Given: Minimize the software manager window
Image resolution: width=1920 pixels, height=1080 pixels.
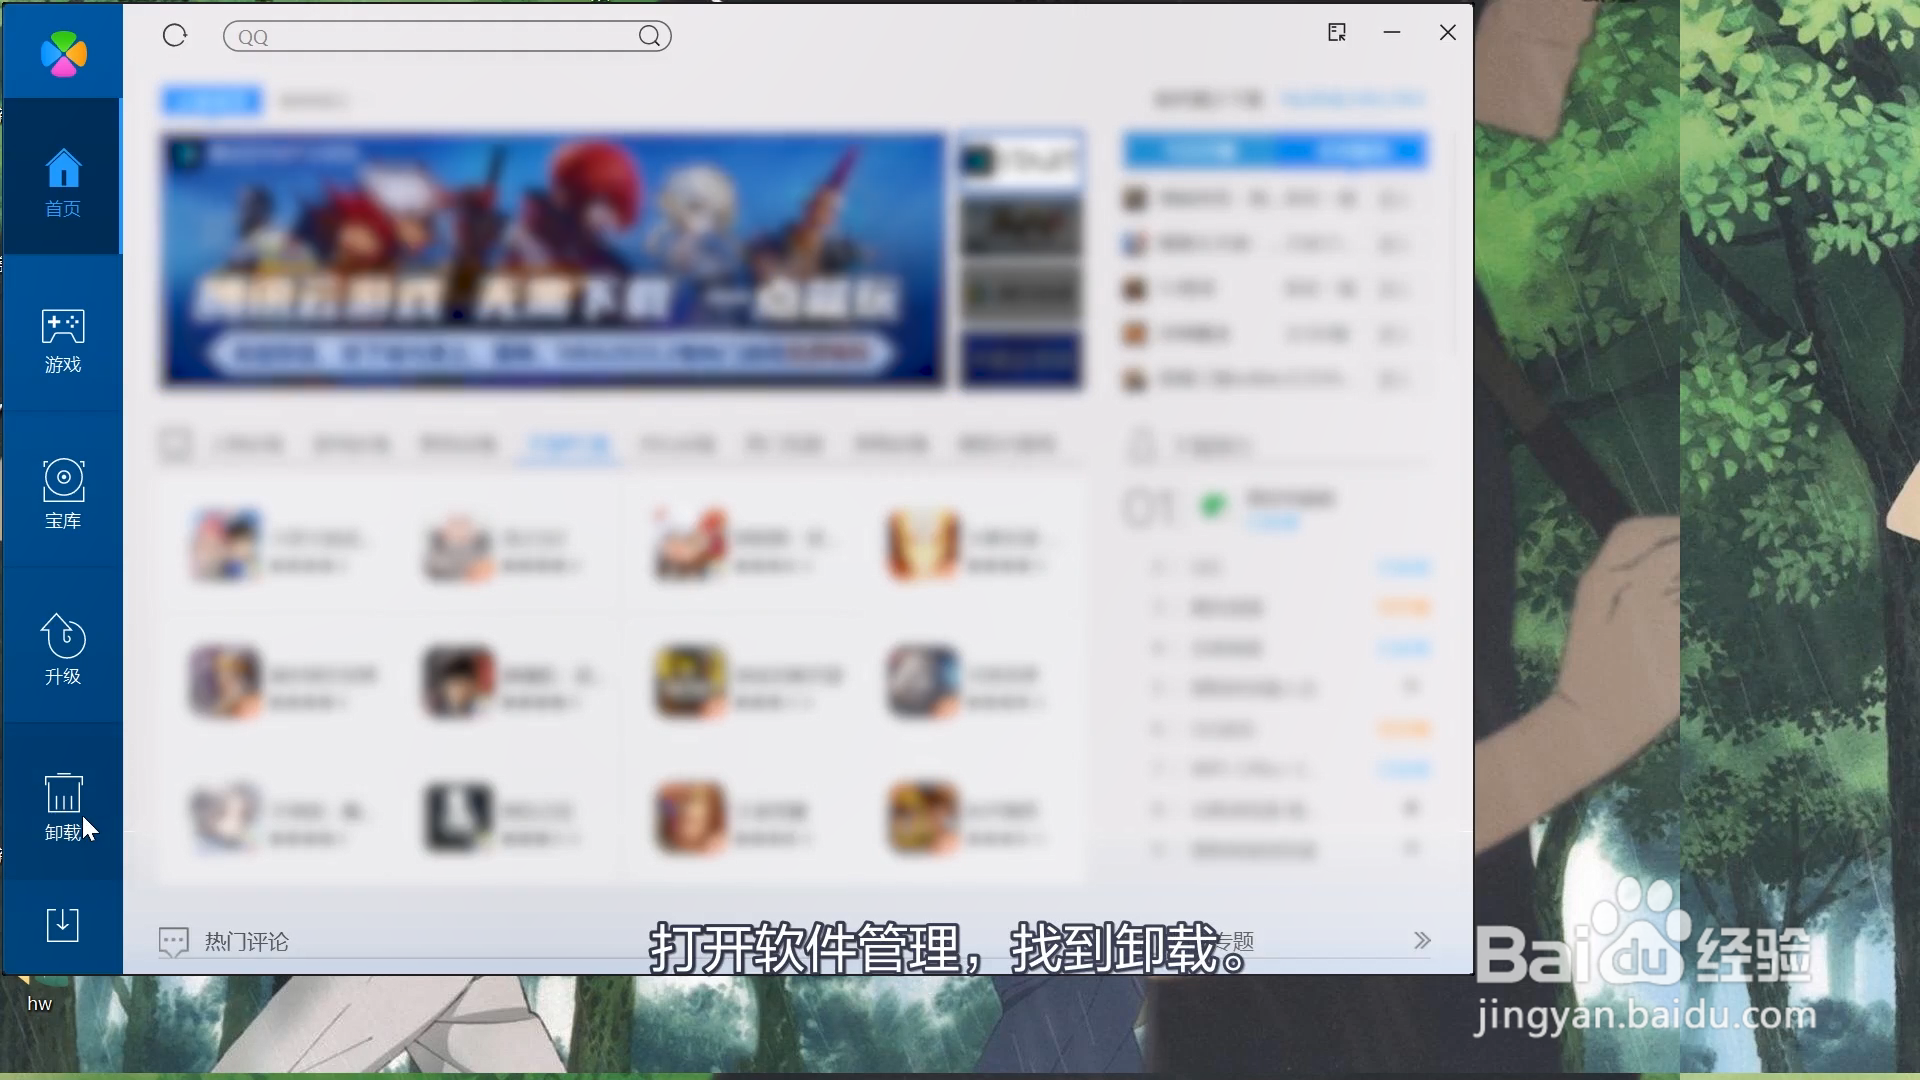Looking at the screenshot, I should point(1391,33).
